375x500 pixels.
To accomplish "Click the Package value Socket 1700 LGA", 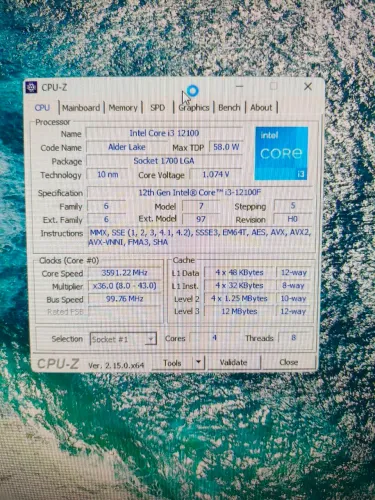I will click(x=164, y=161).
